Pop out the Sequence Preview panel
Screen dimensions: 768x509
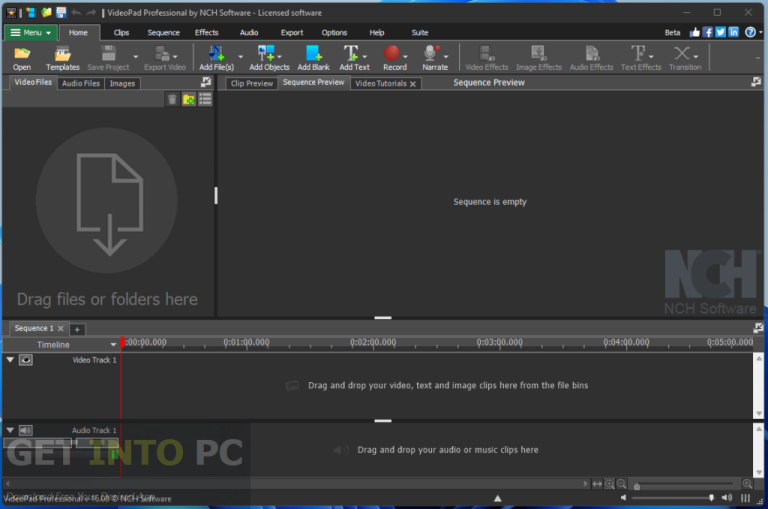[756, 82]
